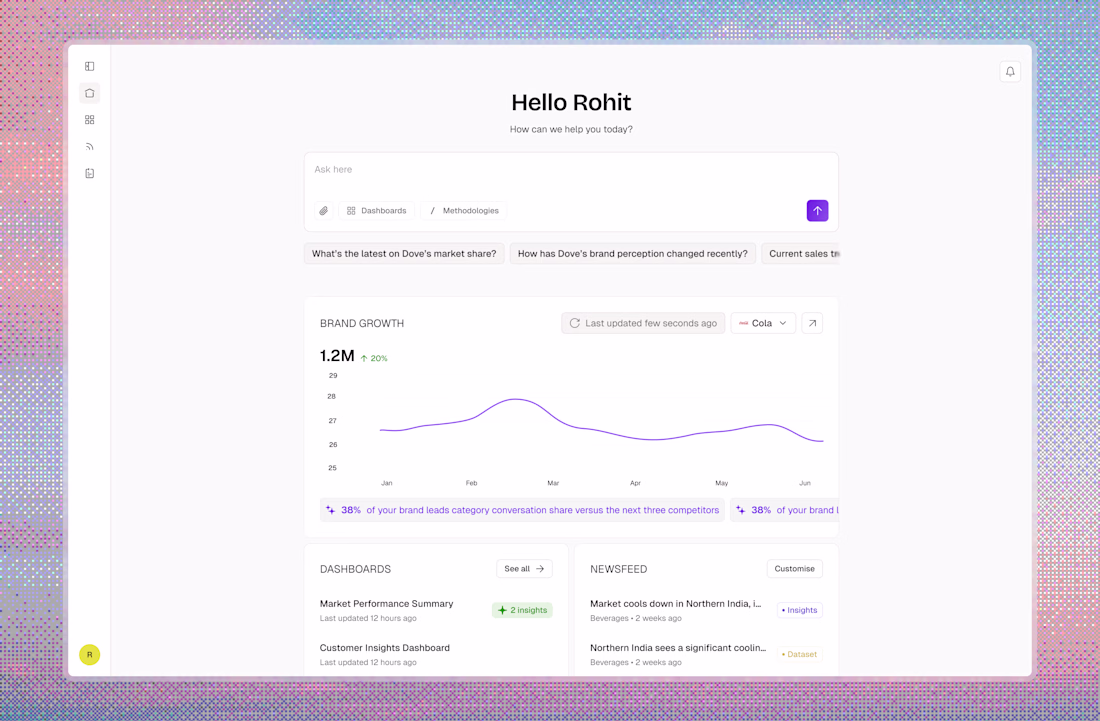Choose suggestion about Dove's brand perception

pyautogui.click(x=633, y=254)
